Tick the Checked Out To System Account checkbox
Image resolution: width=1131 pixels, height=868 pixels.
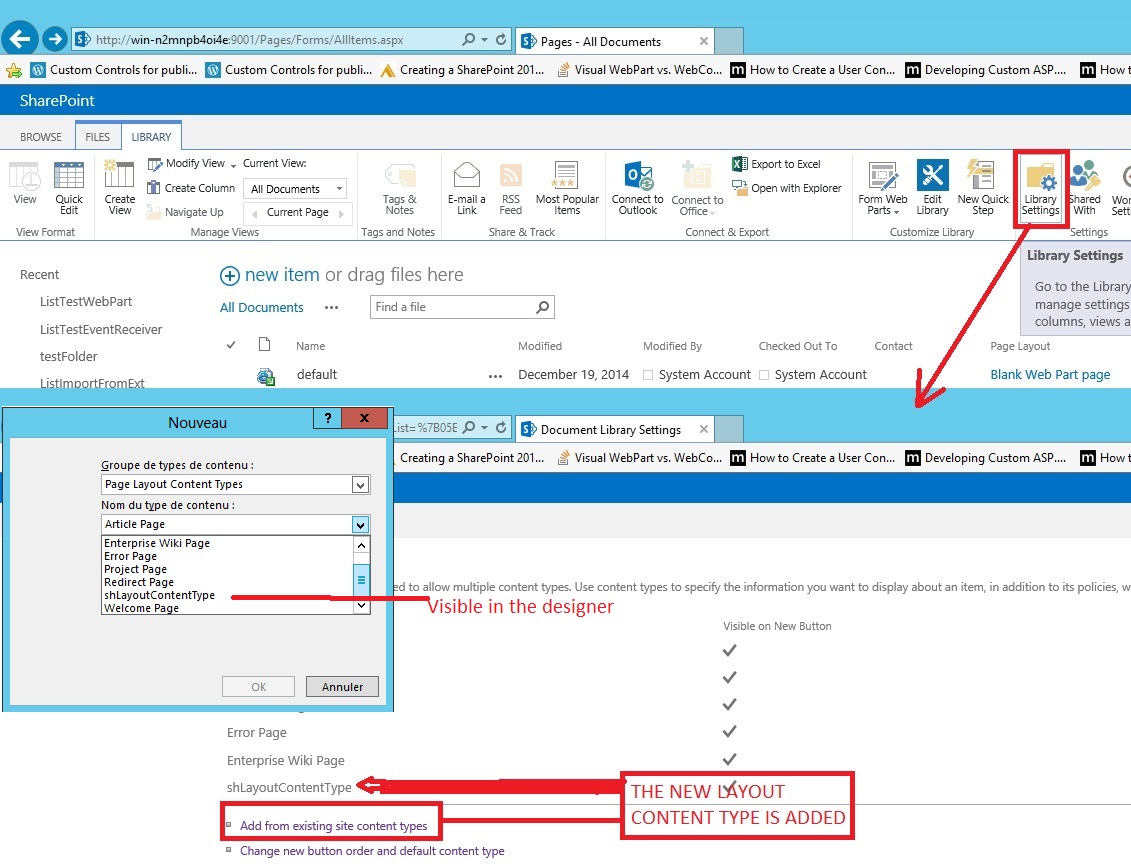point(764,375)
